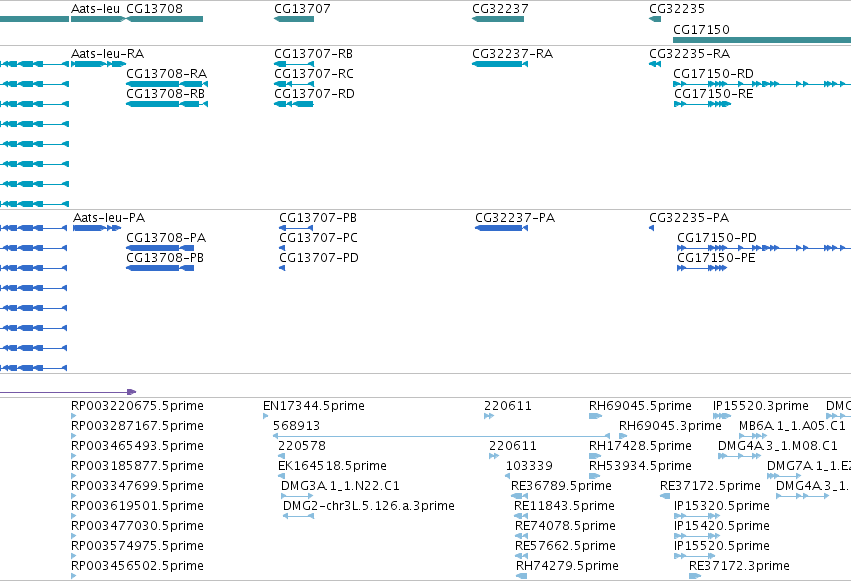Click the CG17150-RD transcript label

pos(713,74)
